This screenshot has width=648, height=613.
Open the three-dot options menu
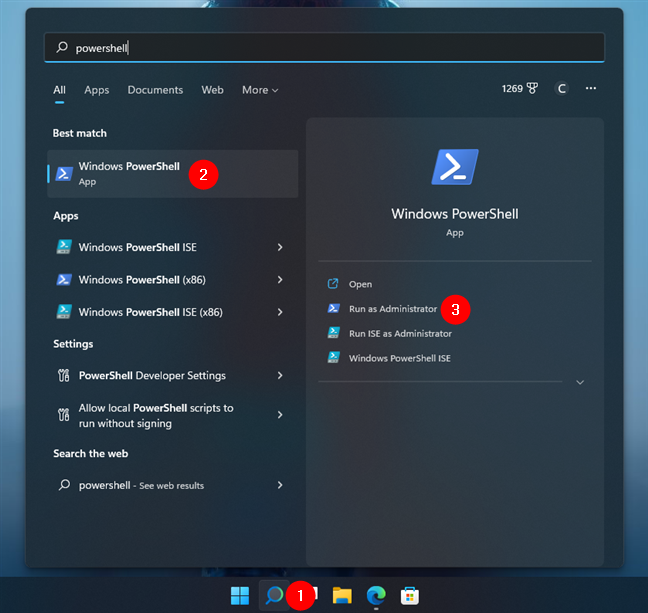tap(591, 88)
